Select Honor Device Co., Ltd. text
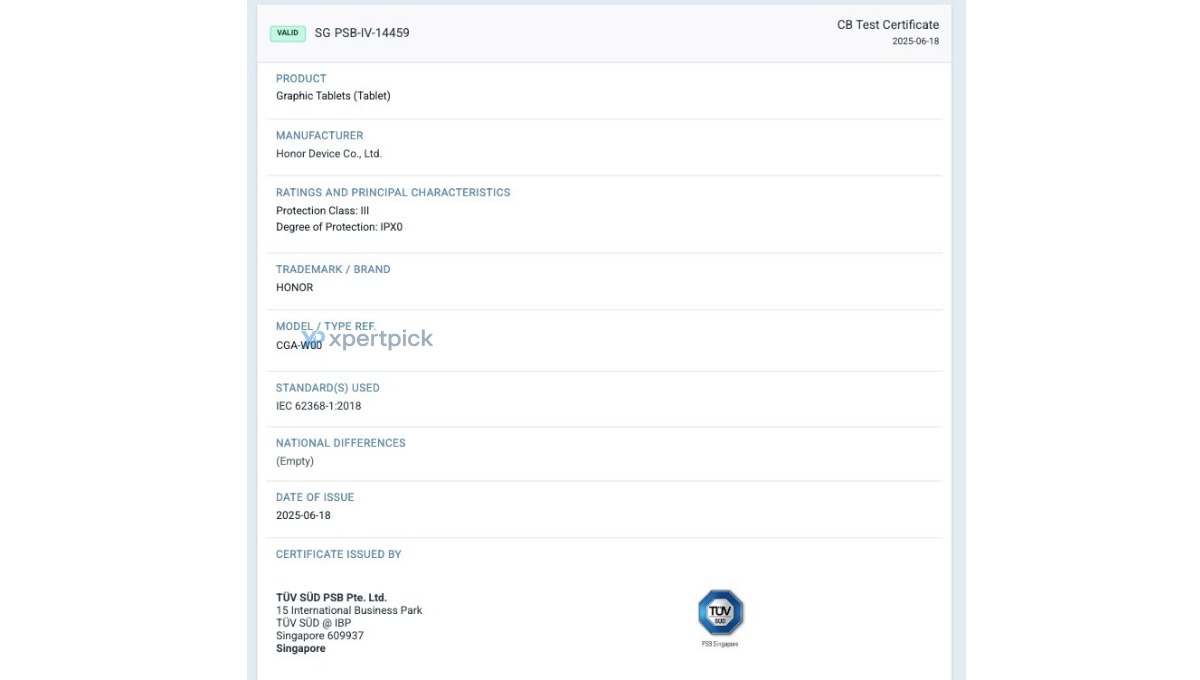Screen dimensions: 1200x680 (329, 154)
